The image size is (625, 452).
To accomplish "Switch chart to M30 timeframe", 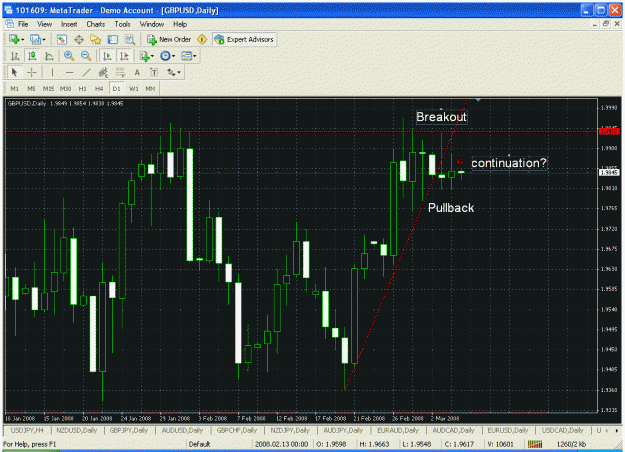I will [65, 88].
